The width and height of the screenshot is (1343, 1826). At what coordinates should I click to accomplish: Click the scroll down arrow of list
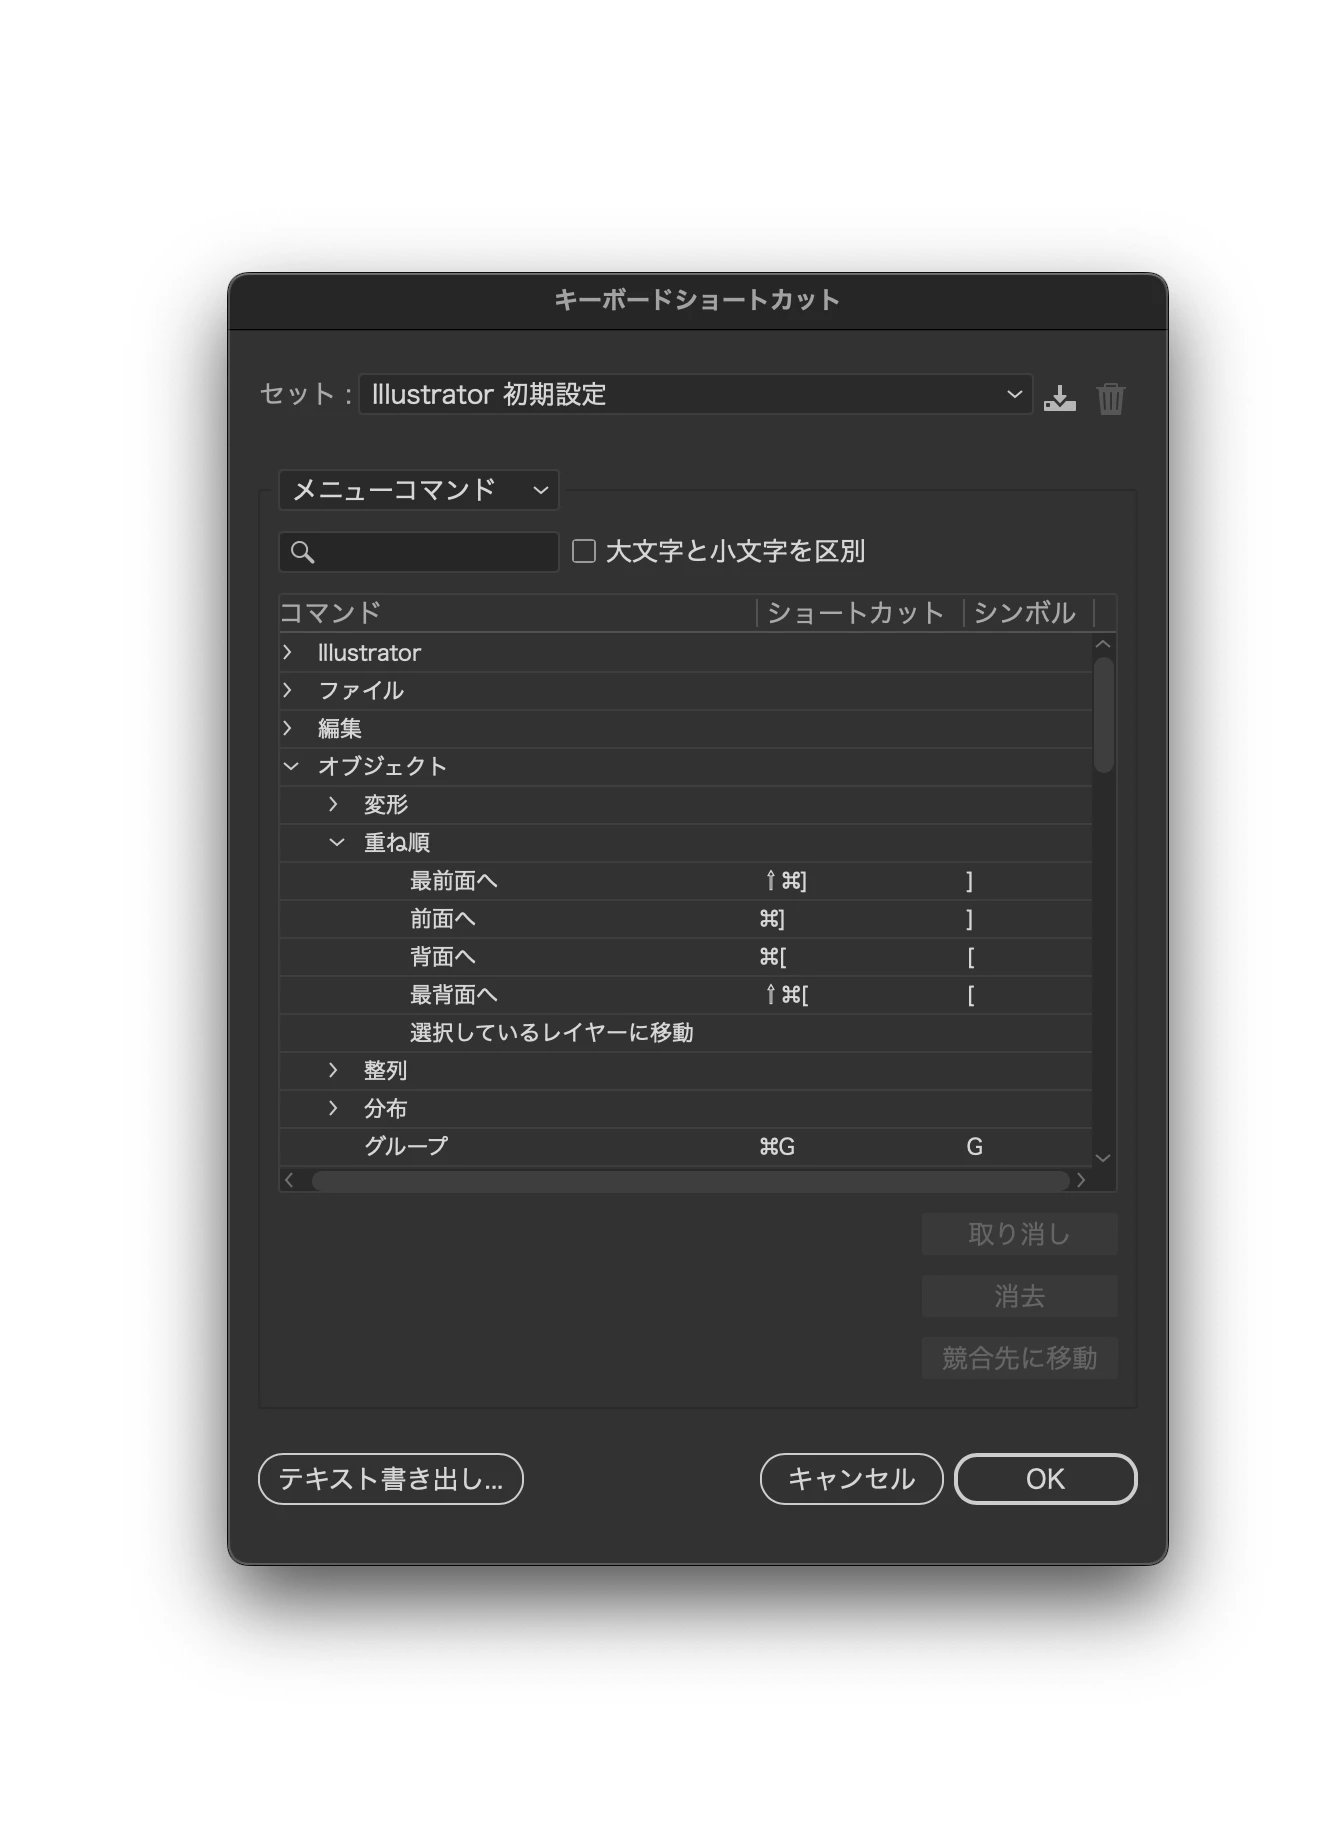(x=1103, y=1158)
